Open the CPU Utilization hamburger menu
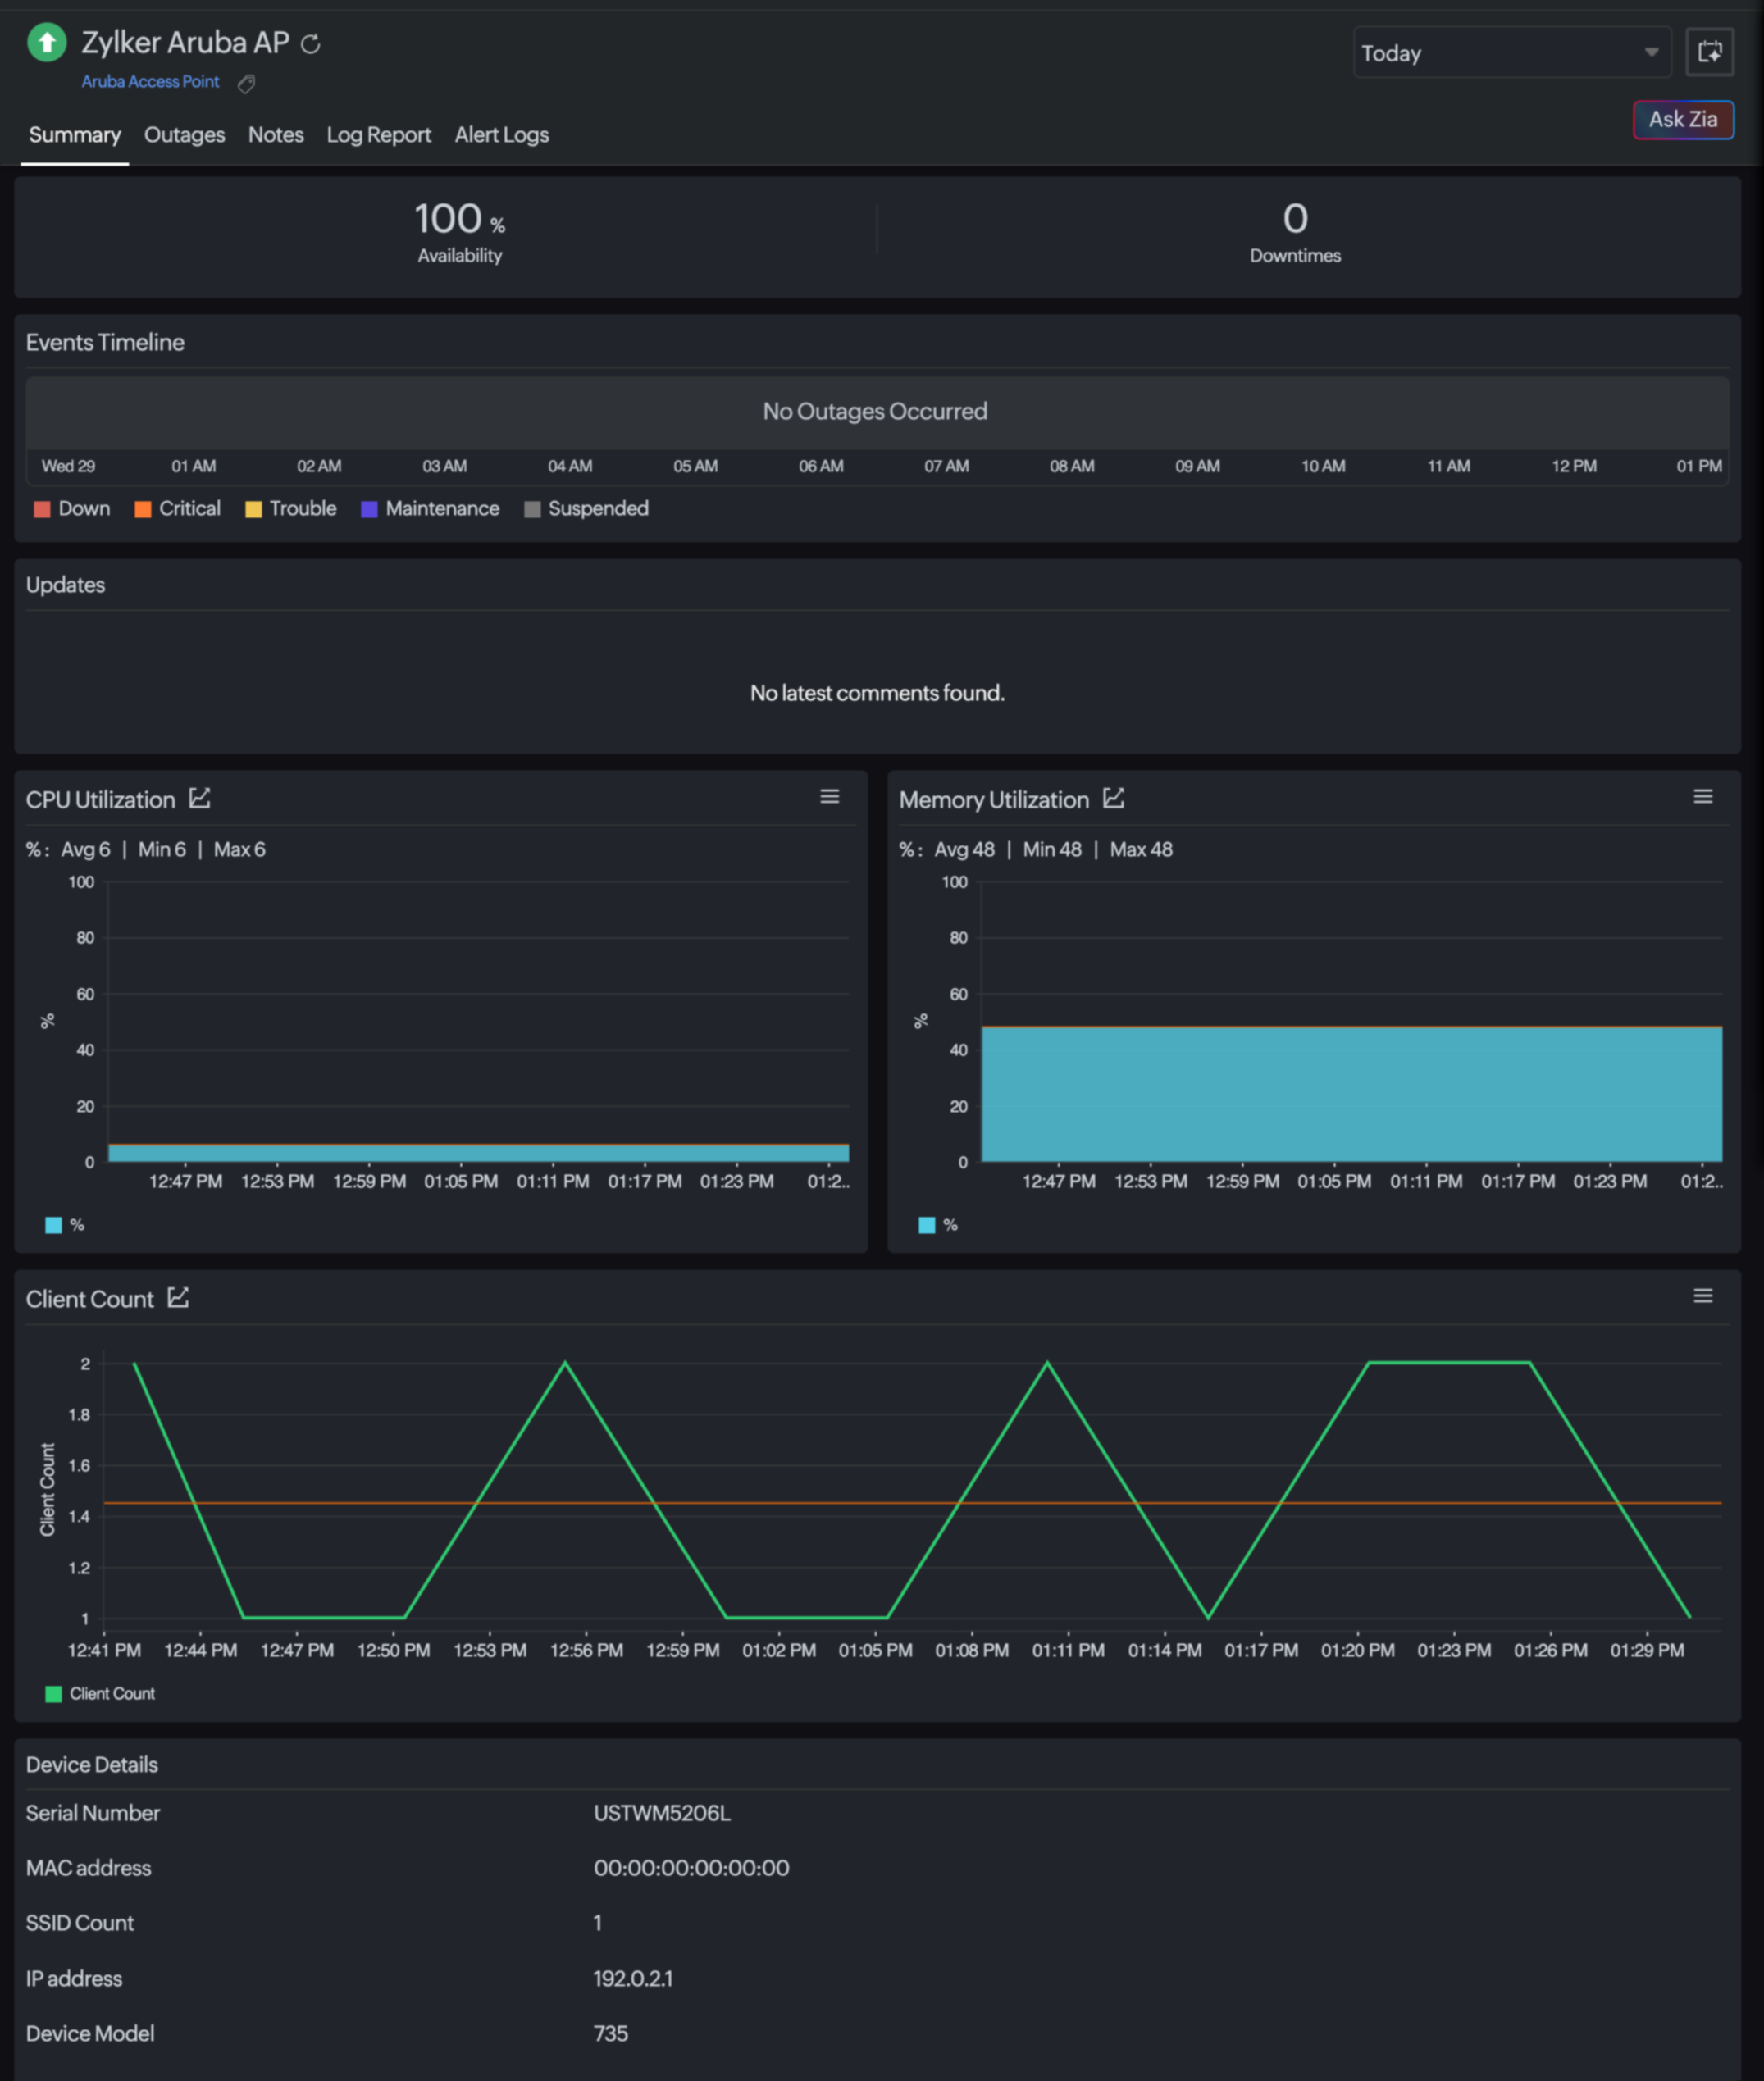 [x=829, y=796]
